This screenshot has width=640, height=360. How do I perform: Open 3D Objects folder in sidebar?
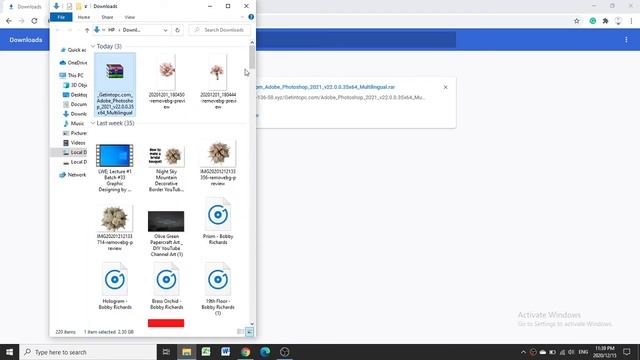75,85
